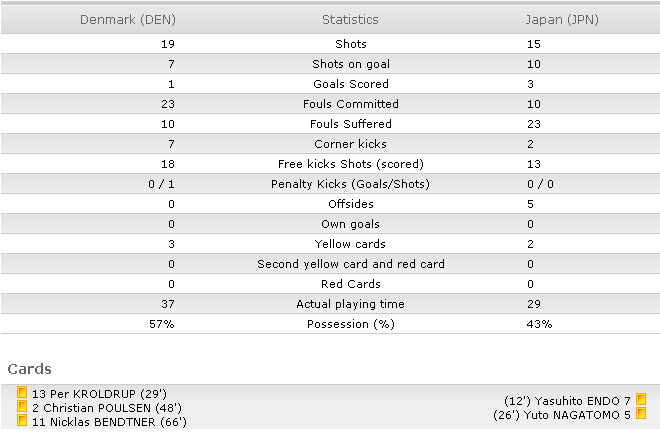Click the yellow card icon beside Yasuhito ENDO

[x=641, y=399]
